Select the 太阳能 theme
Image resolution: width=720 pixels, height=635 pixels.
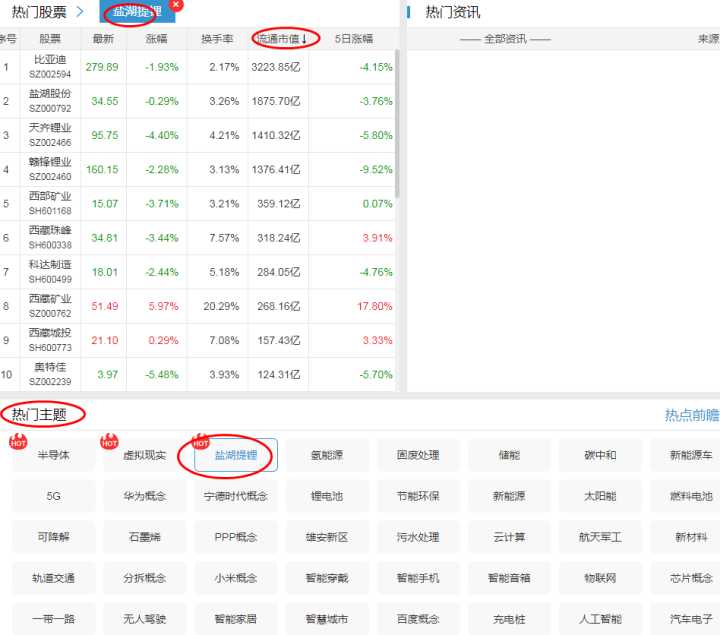click(x=600, y=496)
